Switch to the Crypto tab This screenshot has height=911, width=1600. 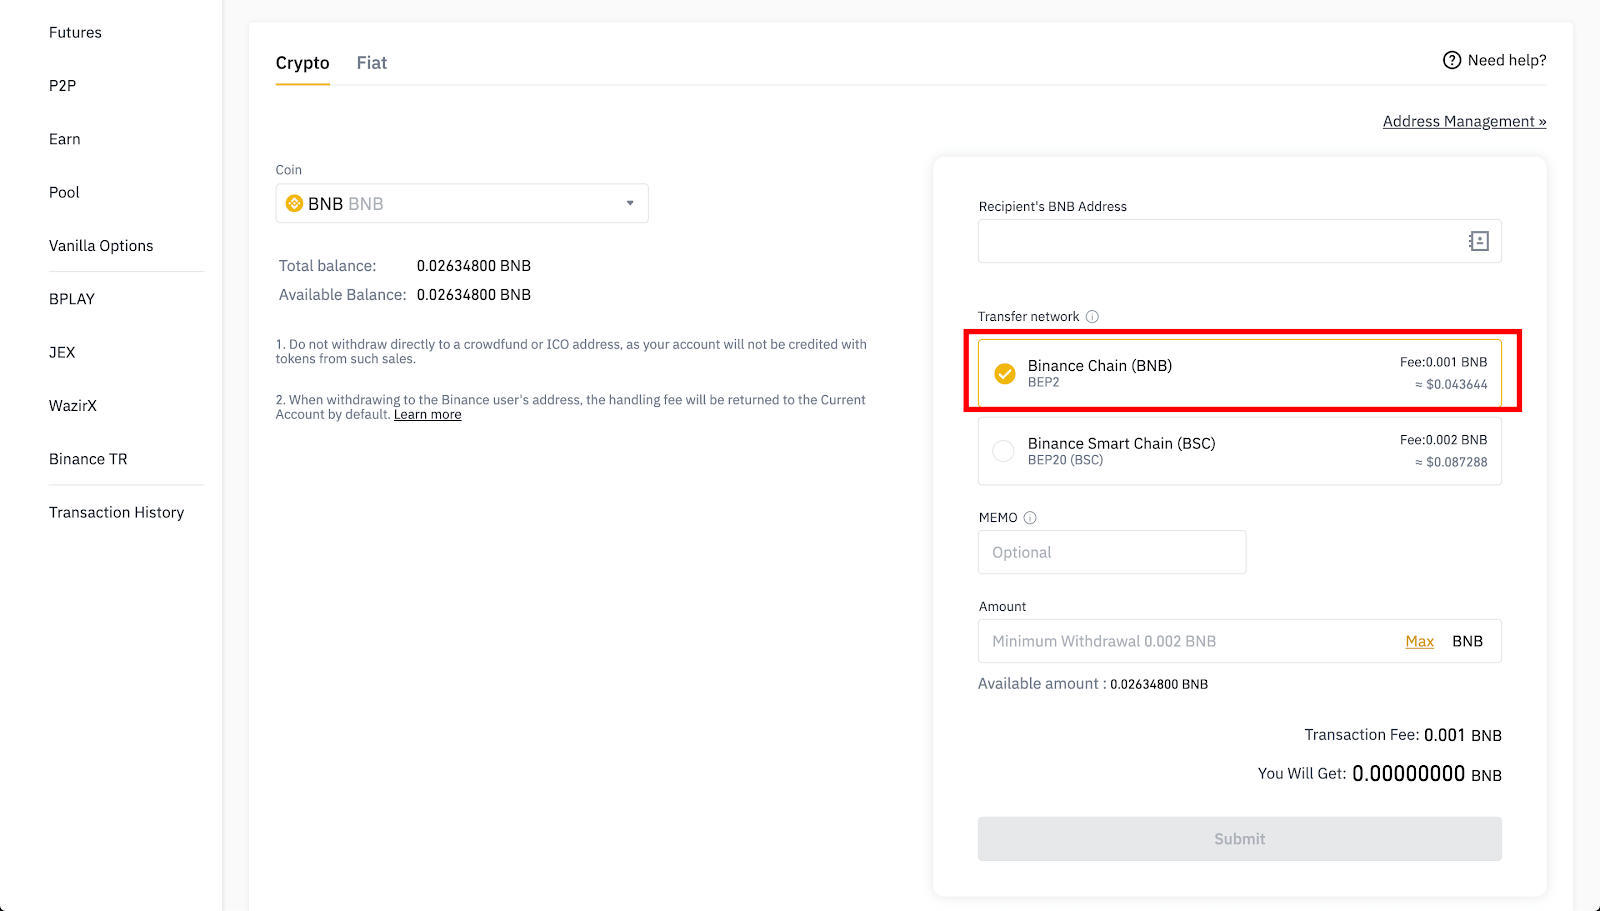(302, 63)
